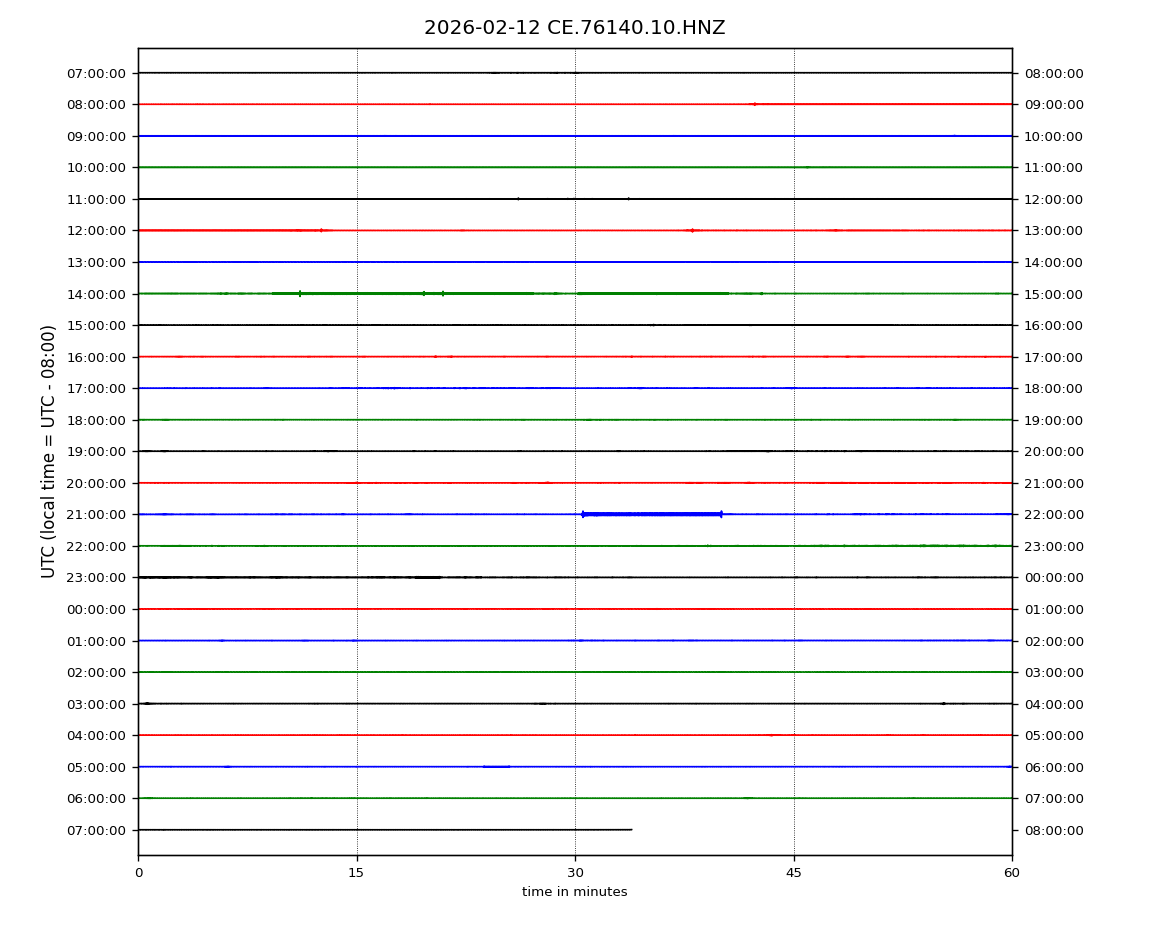
Task: Click the red spike on the 08:00:00 trace
Action: click(x=754, y=104)
